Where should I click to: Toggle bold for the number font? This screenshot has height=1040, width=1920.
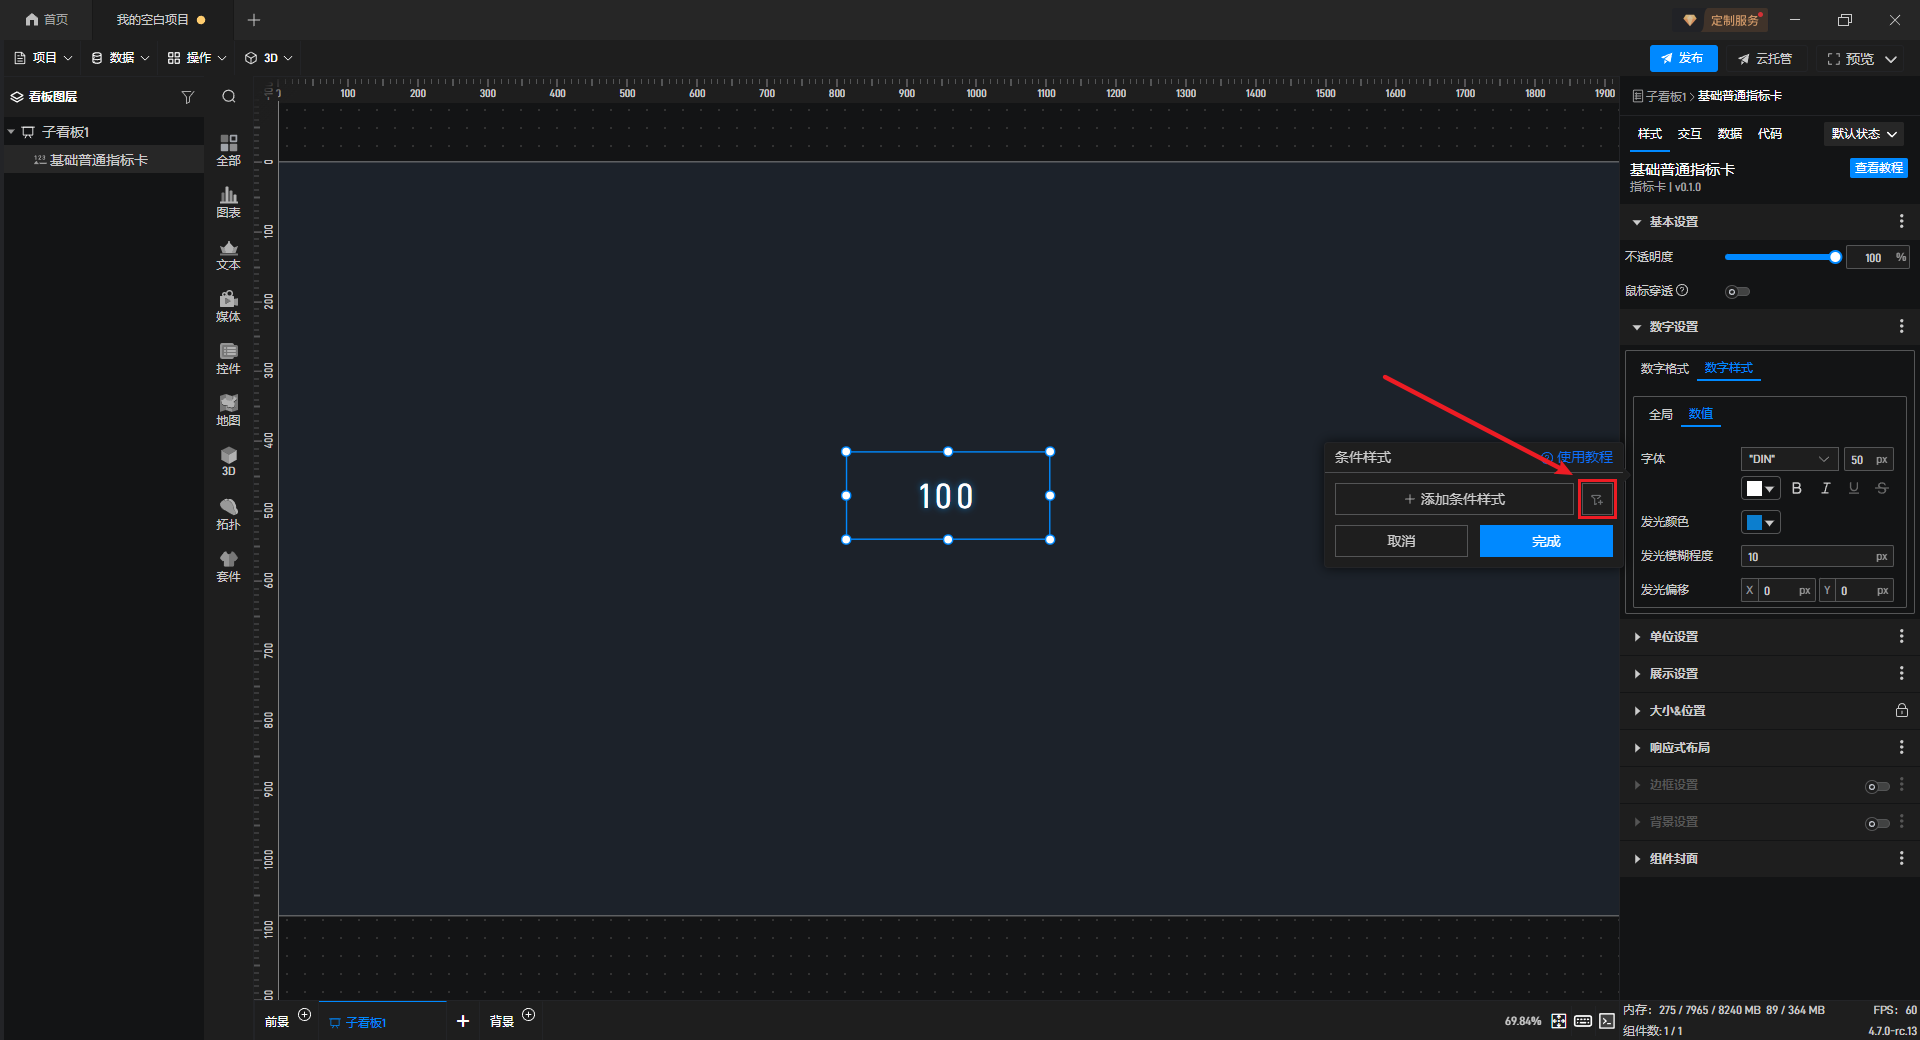coord(1796,488)
